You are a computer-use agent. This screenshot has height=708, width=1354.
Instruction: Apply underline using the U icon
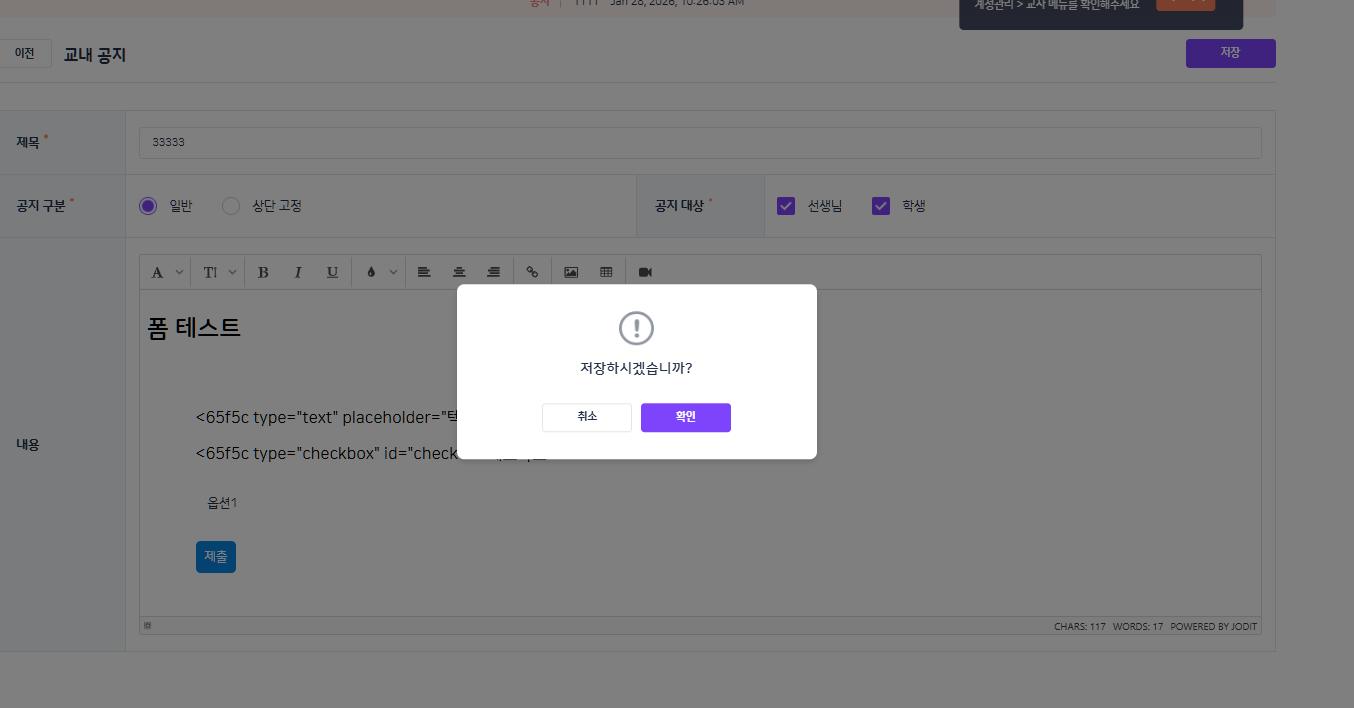coord(332,272)
